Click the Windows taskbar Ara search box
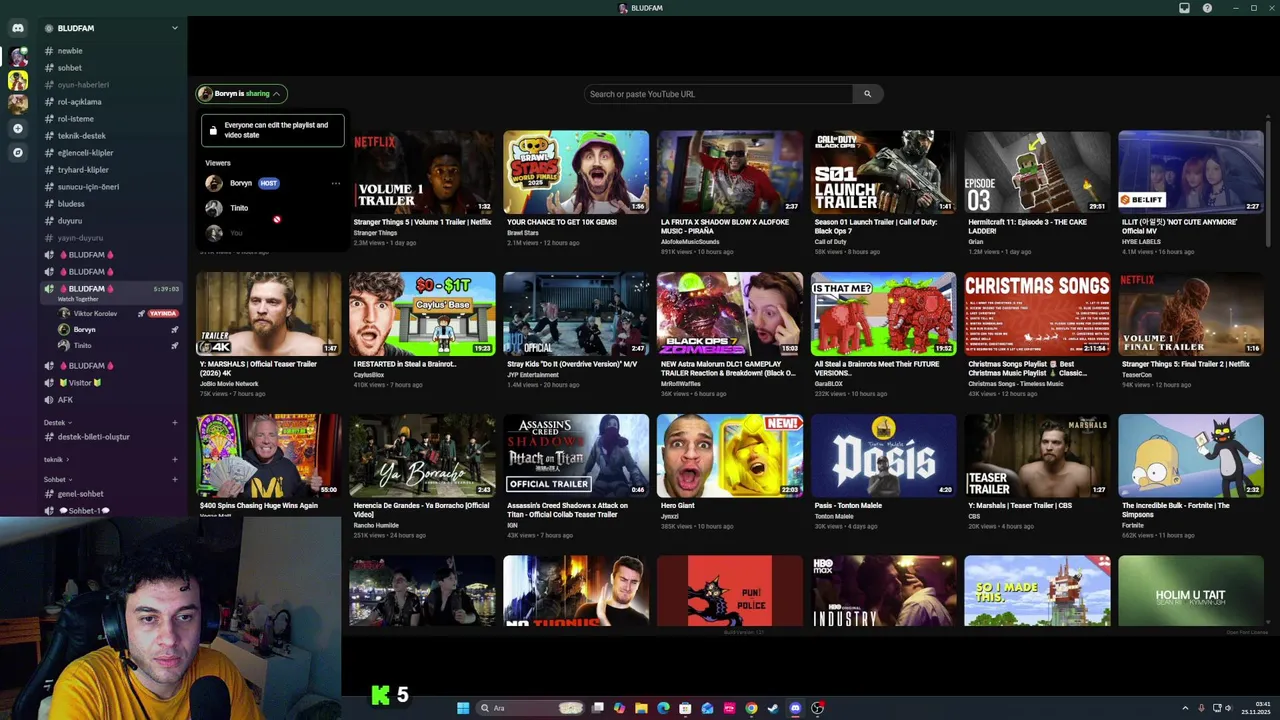Image resolution: width=1280 pixels, height=720 pixels. point(532,708)
